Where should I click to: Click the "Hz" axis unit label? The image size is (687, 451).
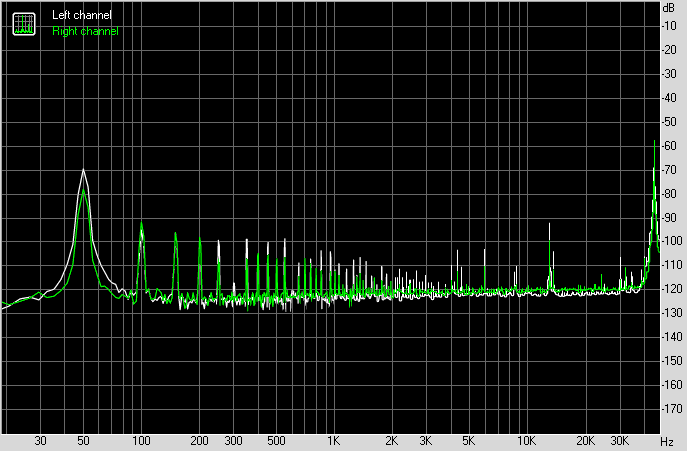[666, 441]
